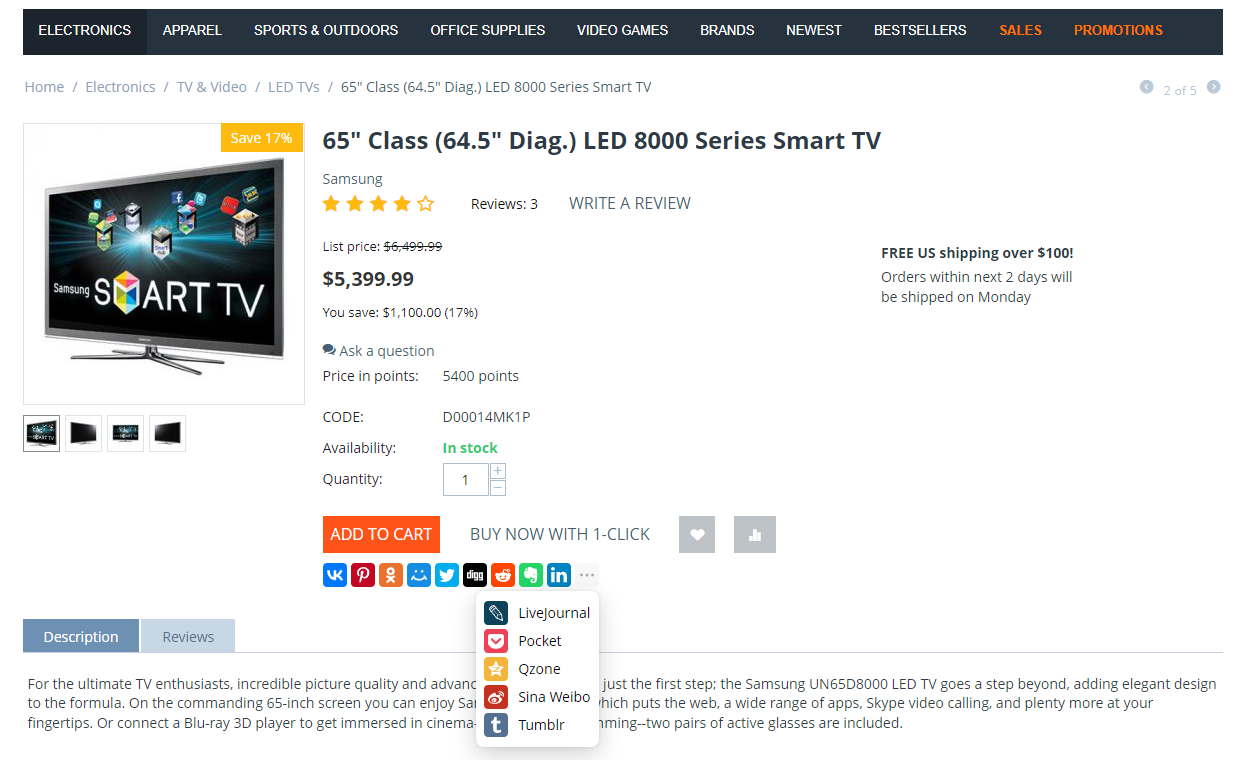This screenshot has height=760, width=1243.
Task: Open the Write a Review link
Action: coord(630,203)
